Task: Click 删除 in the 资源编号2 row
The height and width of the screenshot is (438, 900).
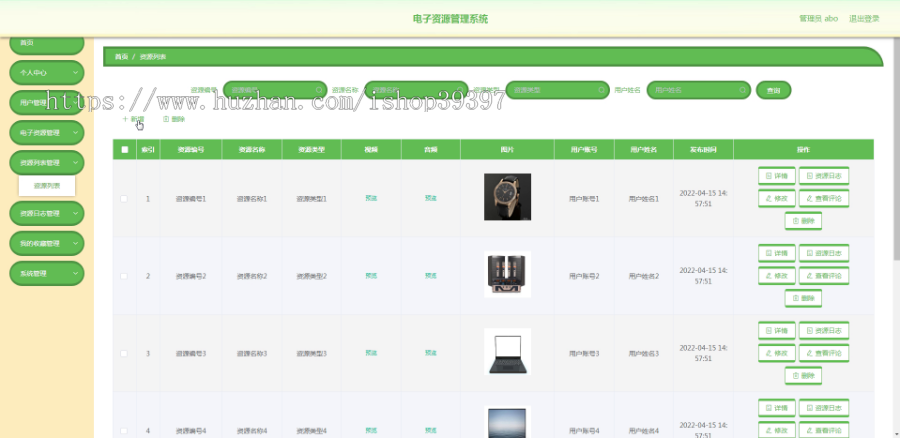Action: [803, 299]
